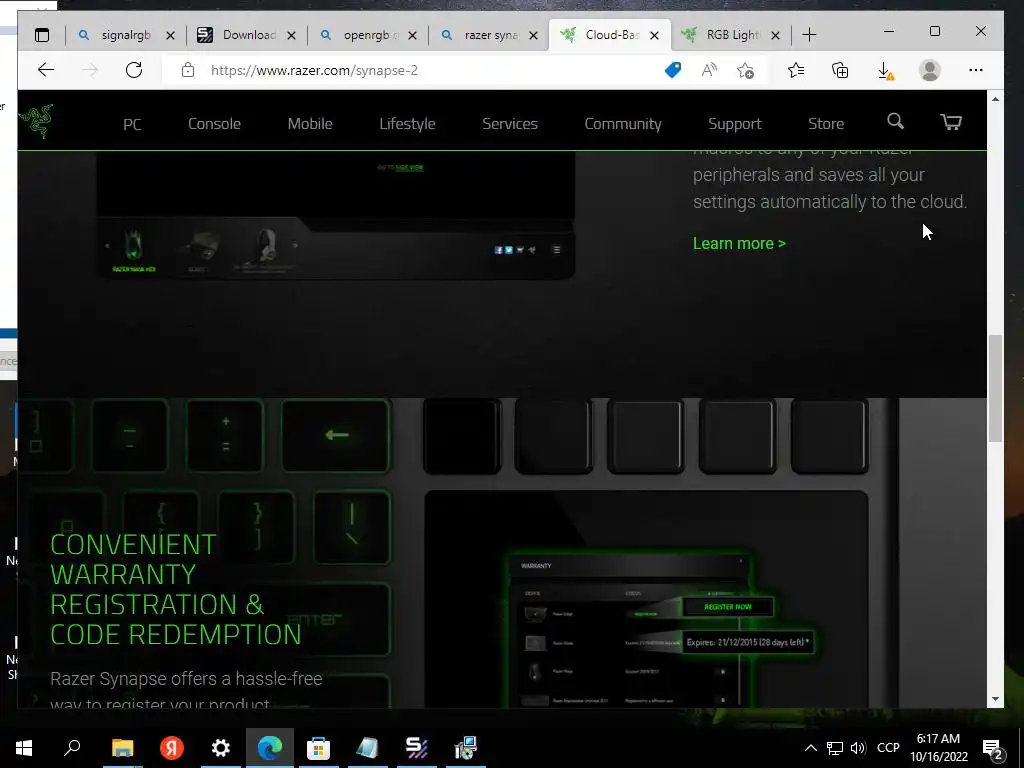Enable Read aloud in address bar
Viewport: 1024px width, 768px height.
tap(709, 70)
